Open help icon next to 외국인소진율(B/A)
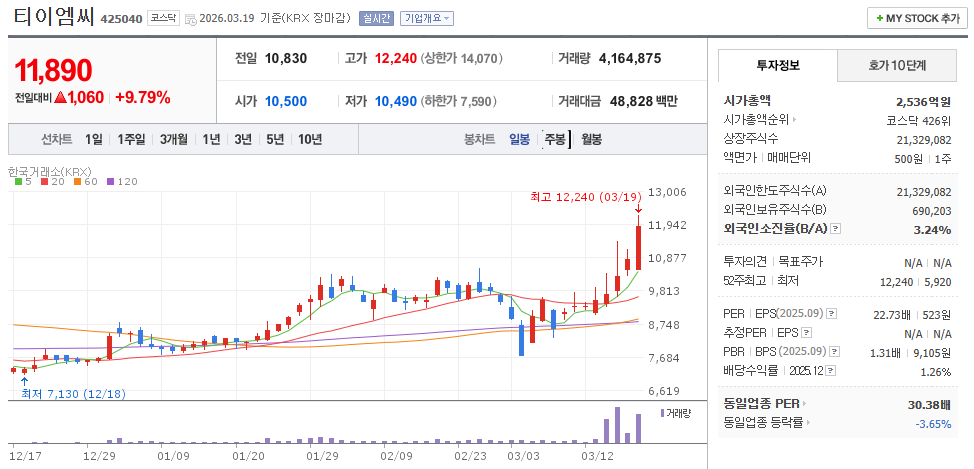974x469 pixels. tap(835, 229)
